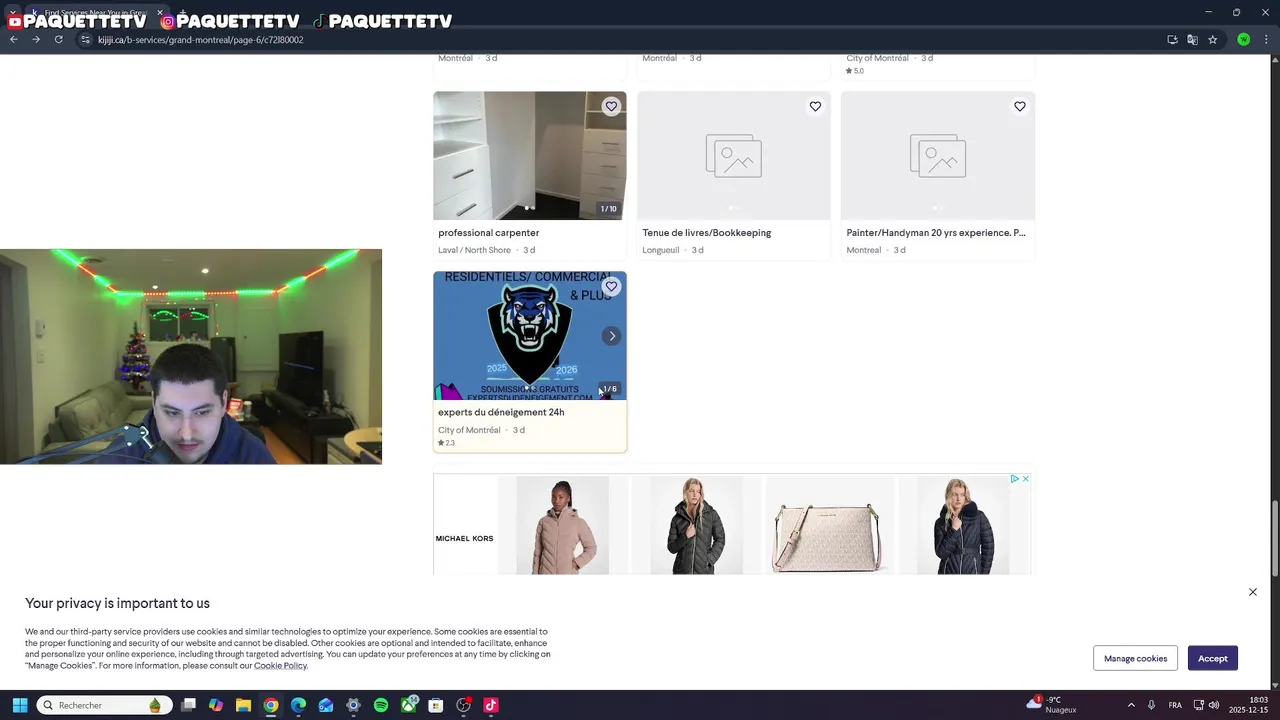Launch Copilot from the taskbar
Screen dimensions: 1280x720
click(x=216, y=705)
